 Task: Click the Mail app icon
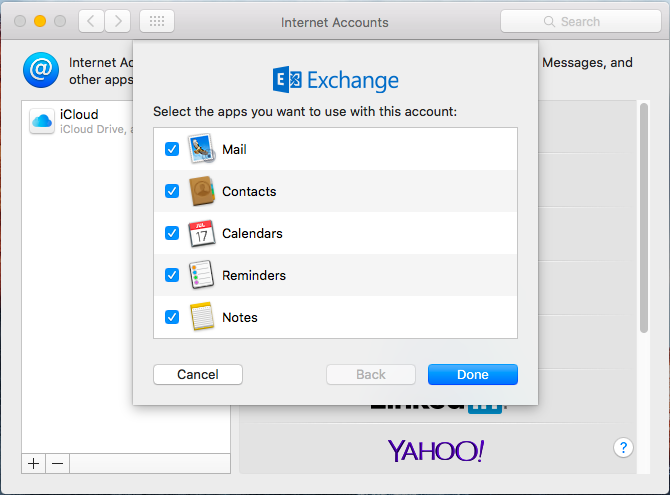202,149
